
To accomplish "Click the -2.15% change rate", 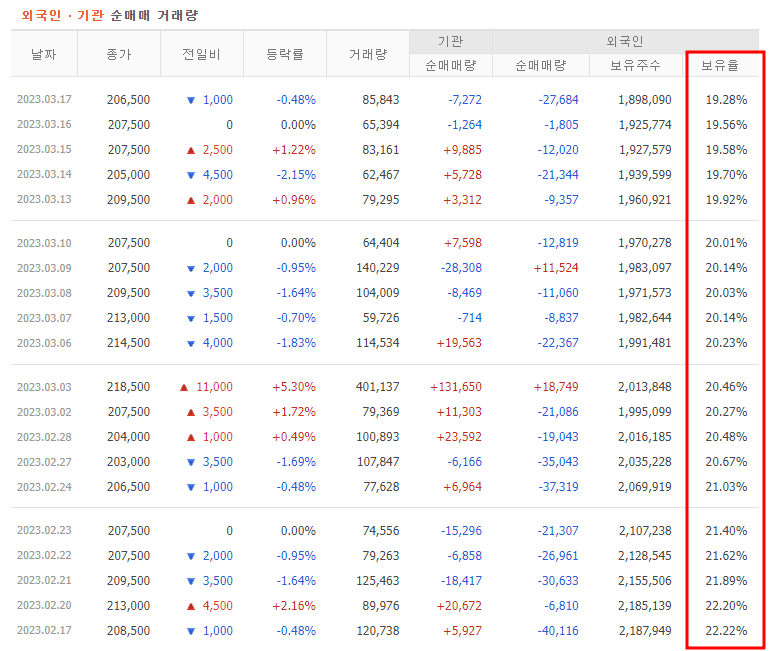I will [x=296, y=175].
